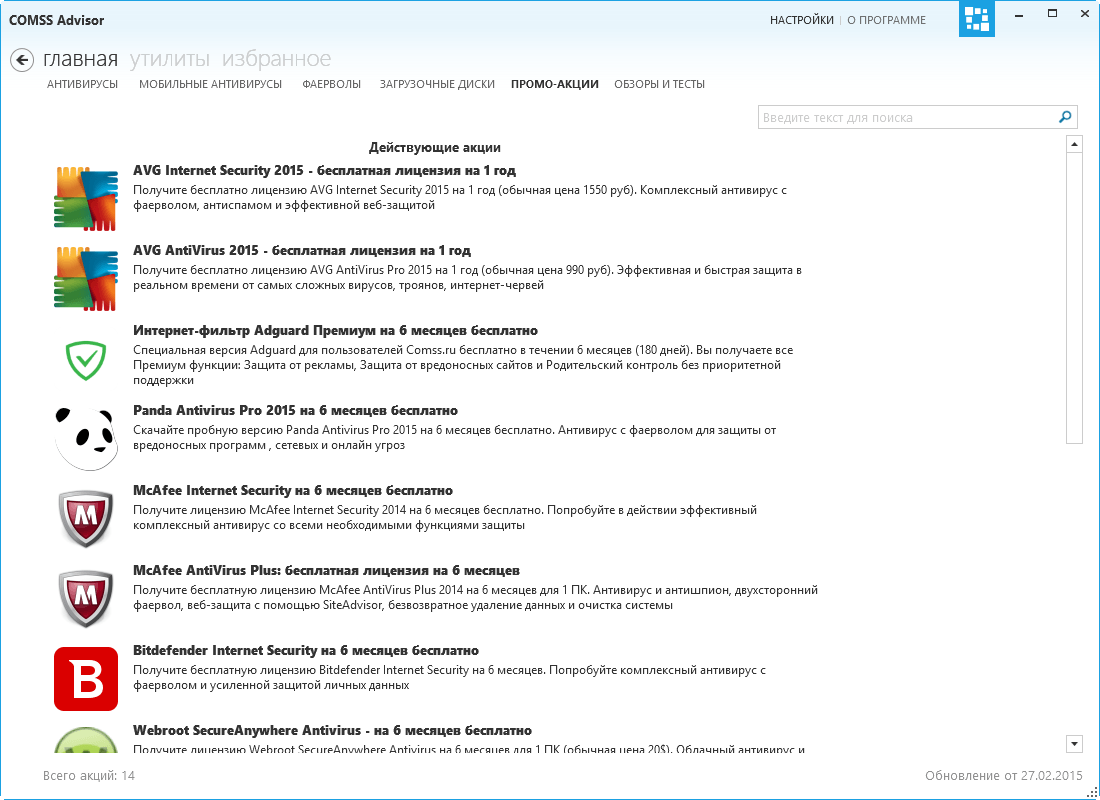Click the COMSS Advisor window title
Image resolution: width=1100 pixels, height=800 pixels.
click(56, 20)
